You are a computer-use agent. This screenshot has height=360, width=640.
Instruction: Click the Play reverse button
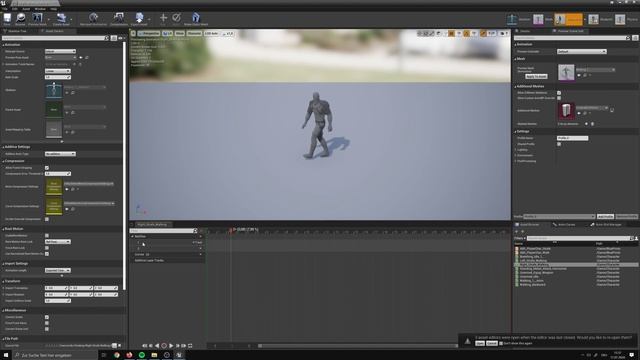[x=157, y=346]
